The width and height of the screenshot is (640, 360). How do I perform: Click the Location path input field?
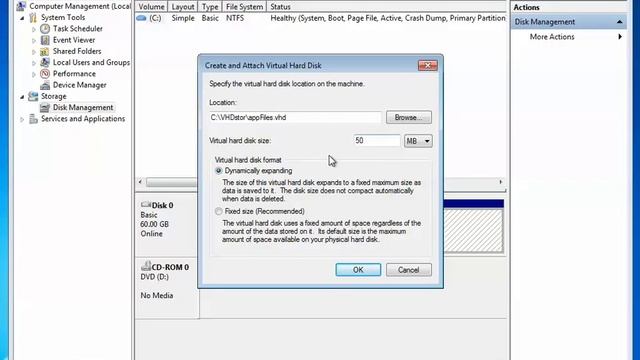[295, 118]
